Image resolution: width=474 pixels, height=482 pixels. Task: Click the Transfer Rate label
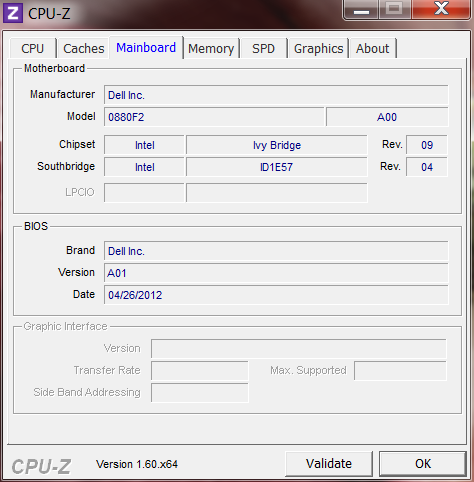tap(107, 370)
